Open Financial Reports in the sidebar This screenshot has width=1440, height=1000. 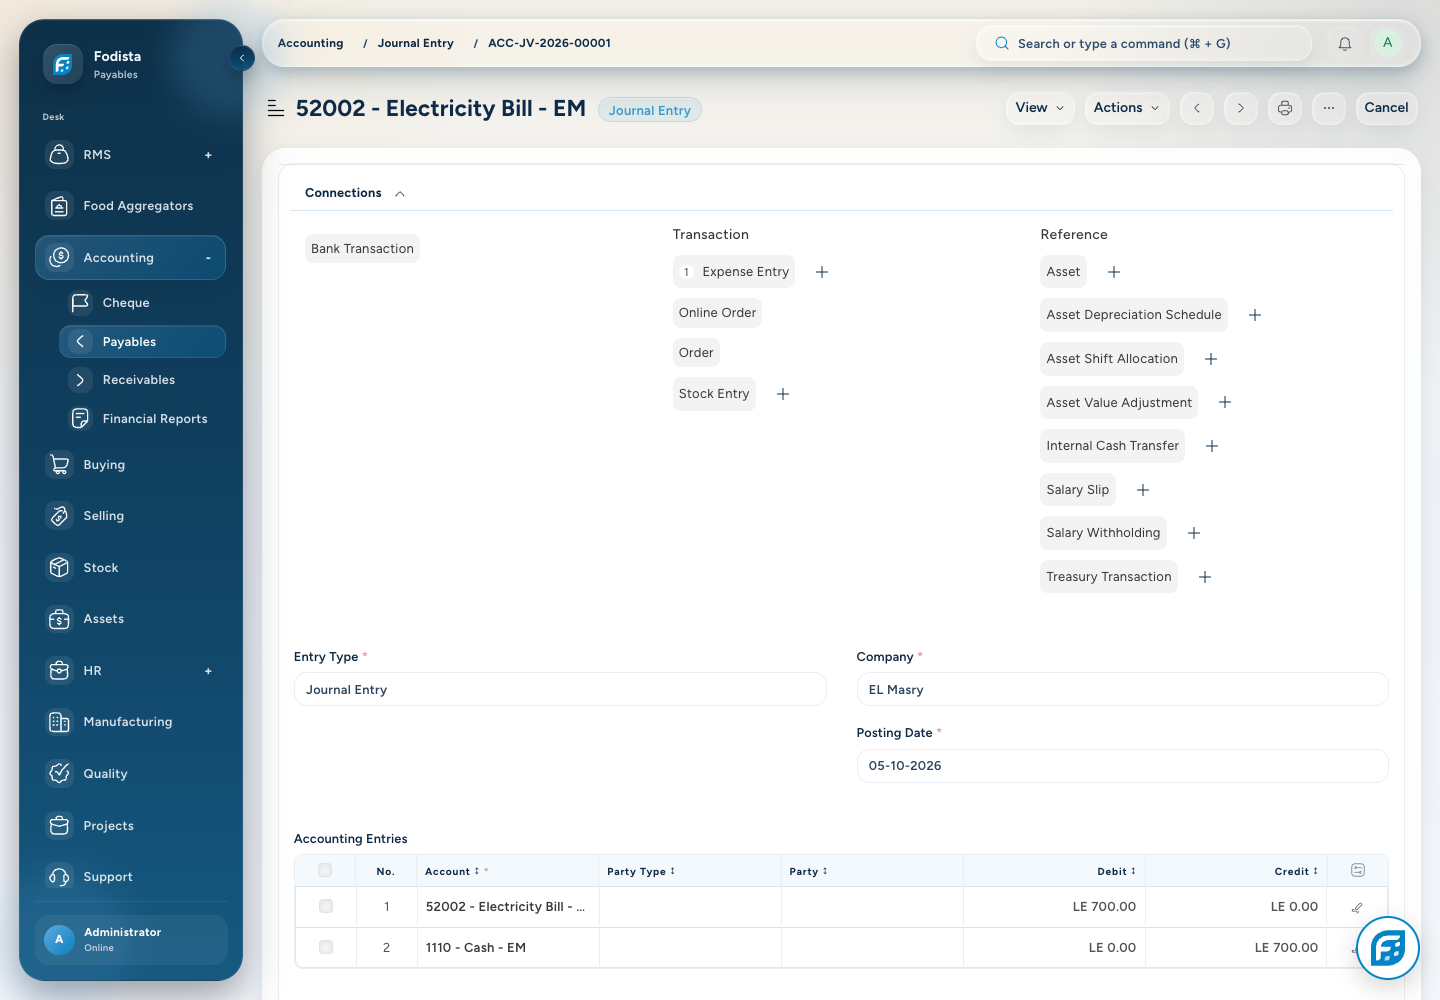(142, 419)
